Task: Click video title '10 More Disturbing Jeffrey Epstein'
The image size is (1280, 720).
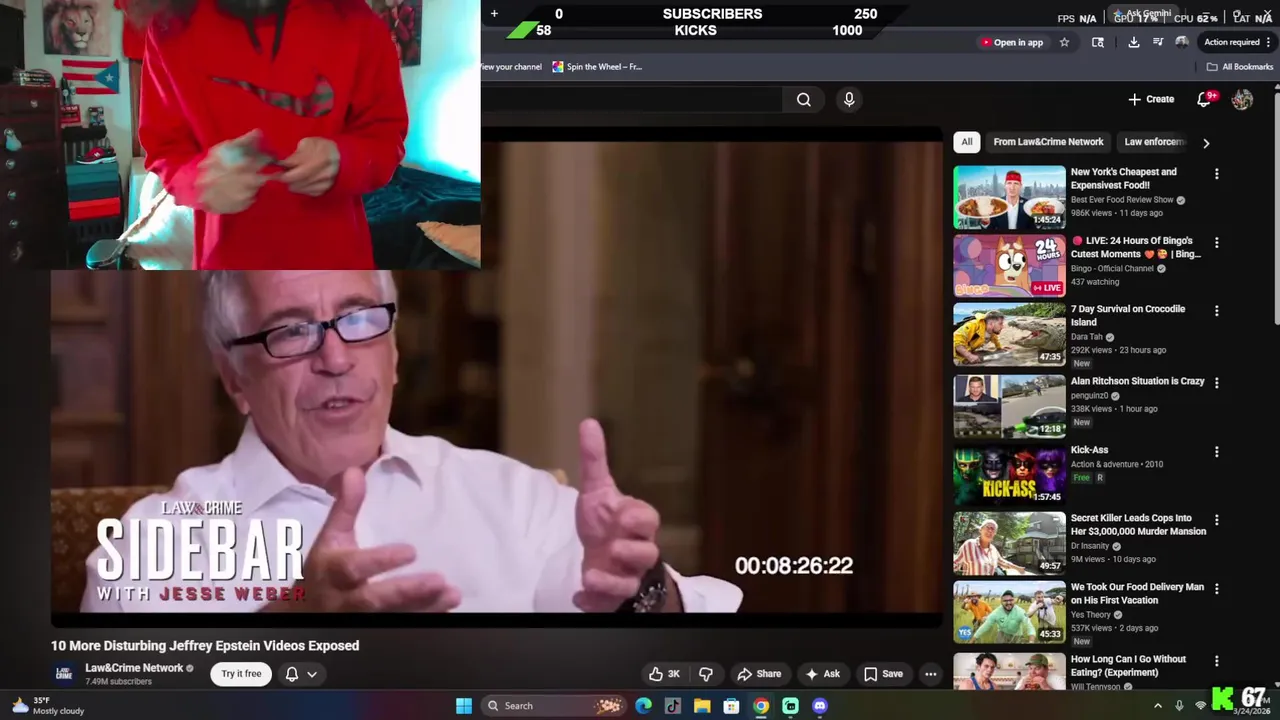Action: [x=205, y=646]
